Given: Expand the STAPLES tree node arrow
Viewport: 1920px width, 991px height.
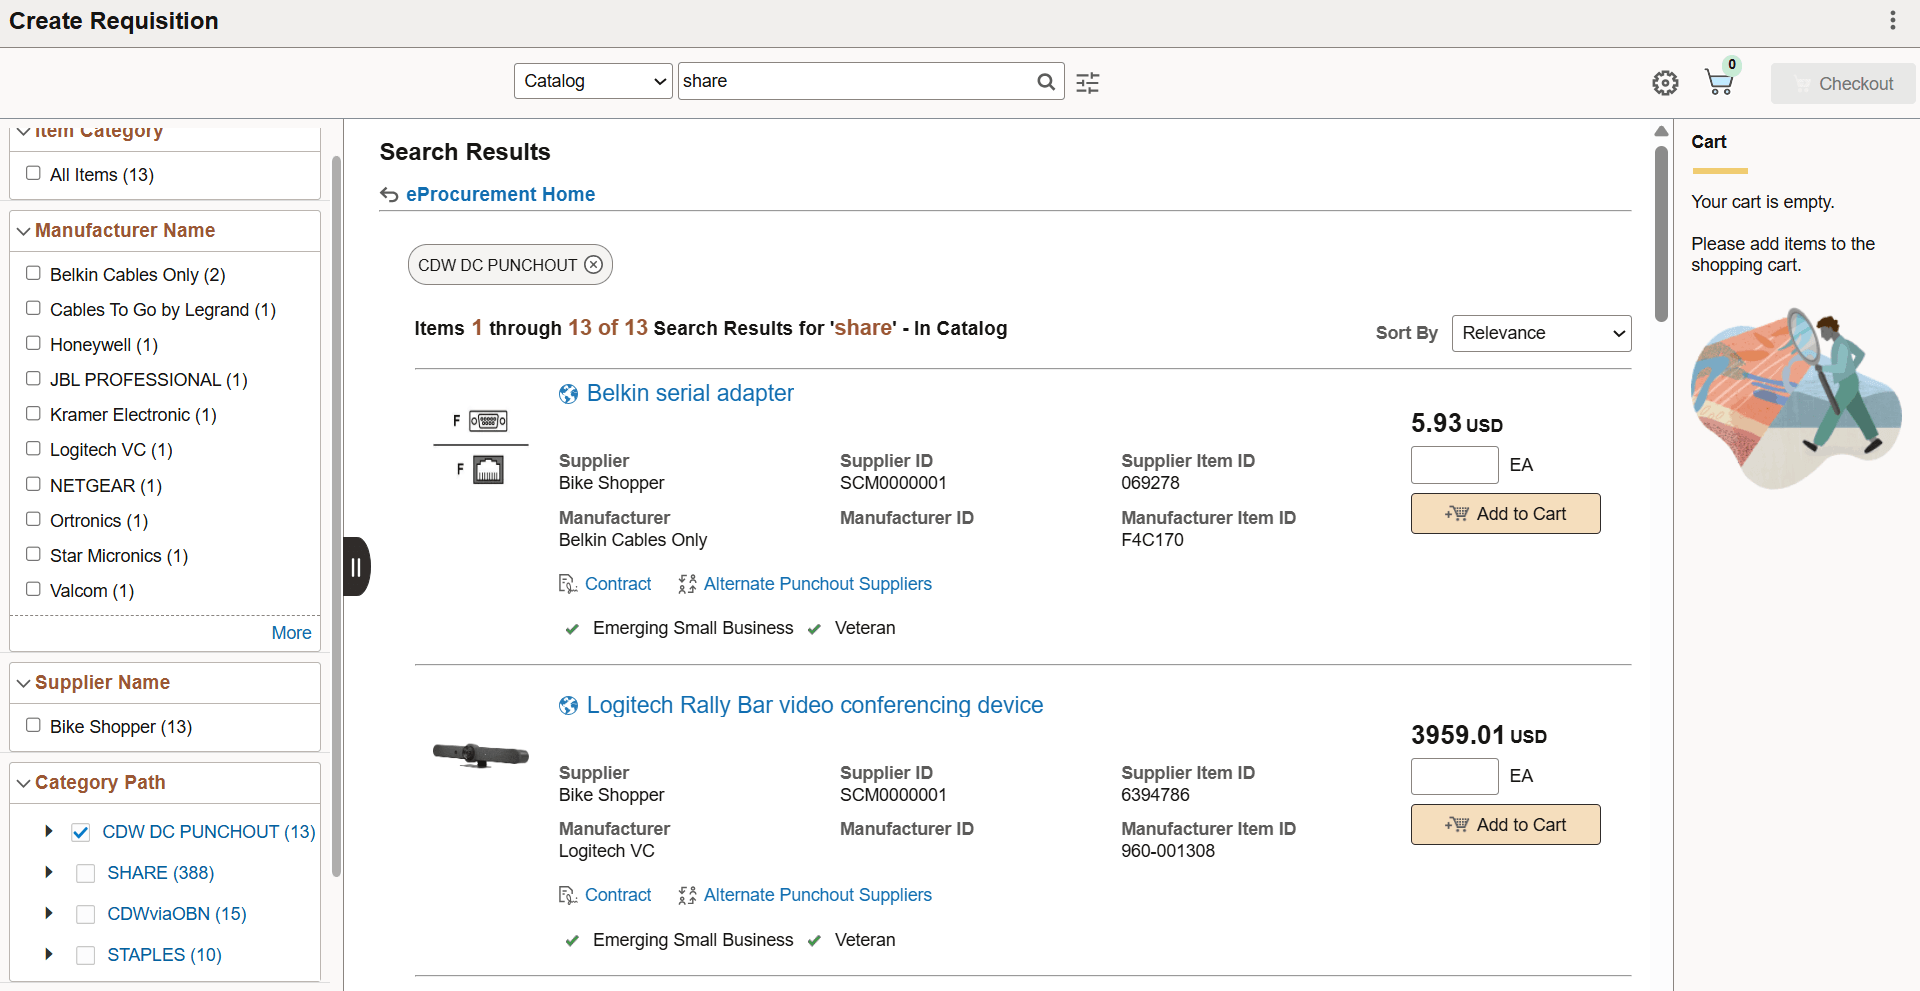Looking at the screenshot, I should [x=48, y=954].
